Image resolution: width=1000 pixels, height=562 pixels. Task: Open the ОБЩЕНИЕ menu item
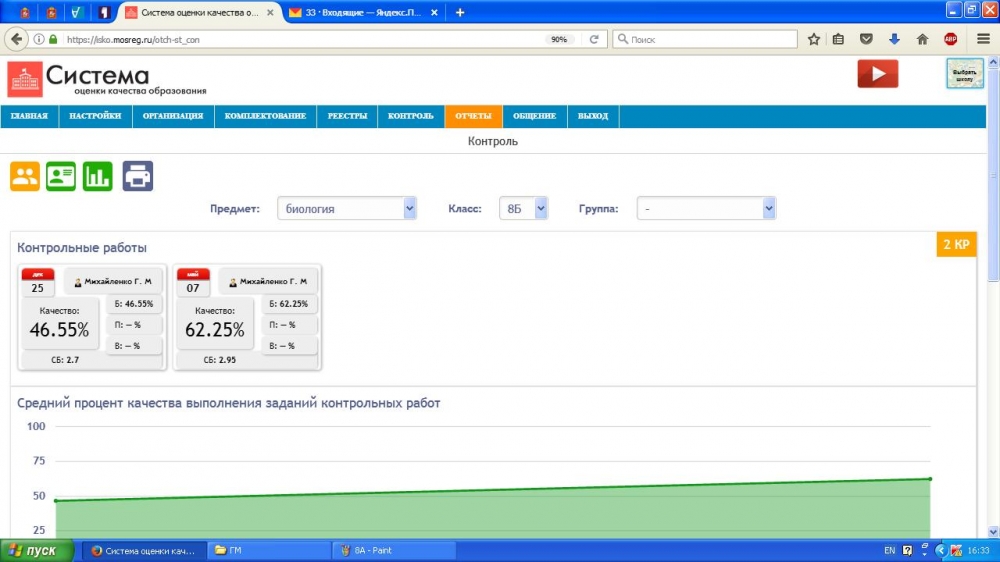click(534, 116)
